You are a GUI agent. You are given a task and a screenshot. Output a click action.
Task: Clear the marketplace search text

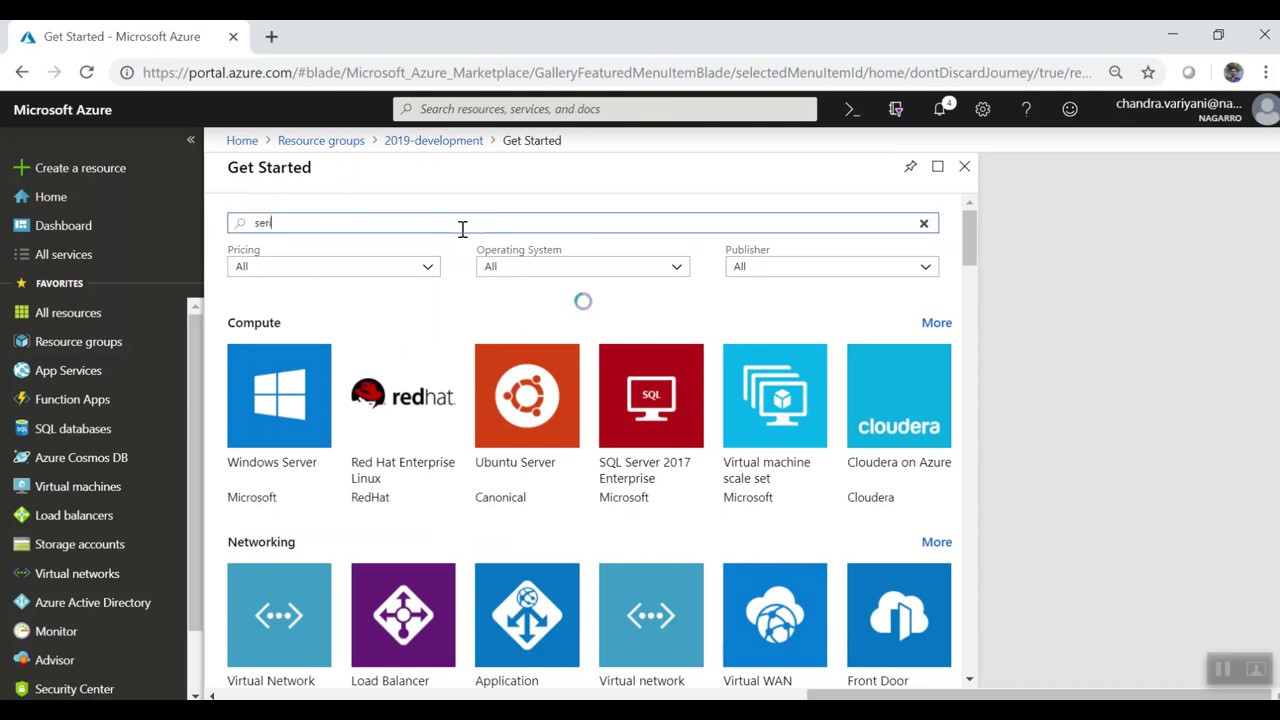pos(924,223)
